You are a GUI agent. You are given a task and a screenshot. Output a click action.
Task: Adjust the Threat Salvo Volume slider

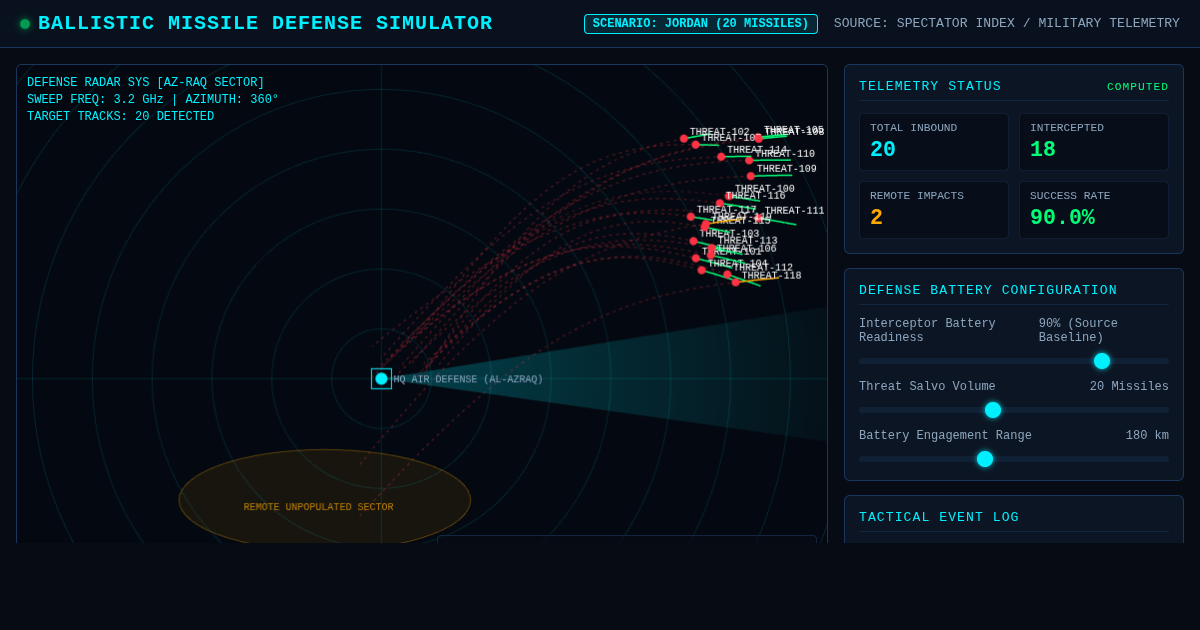coord(1014,410)
